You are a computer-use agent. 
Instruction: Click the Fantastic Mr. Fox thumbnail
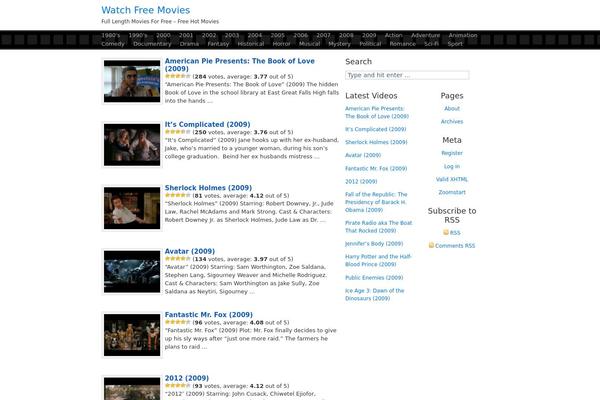(132, 335)
